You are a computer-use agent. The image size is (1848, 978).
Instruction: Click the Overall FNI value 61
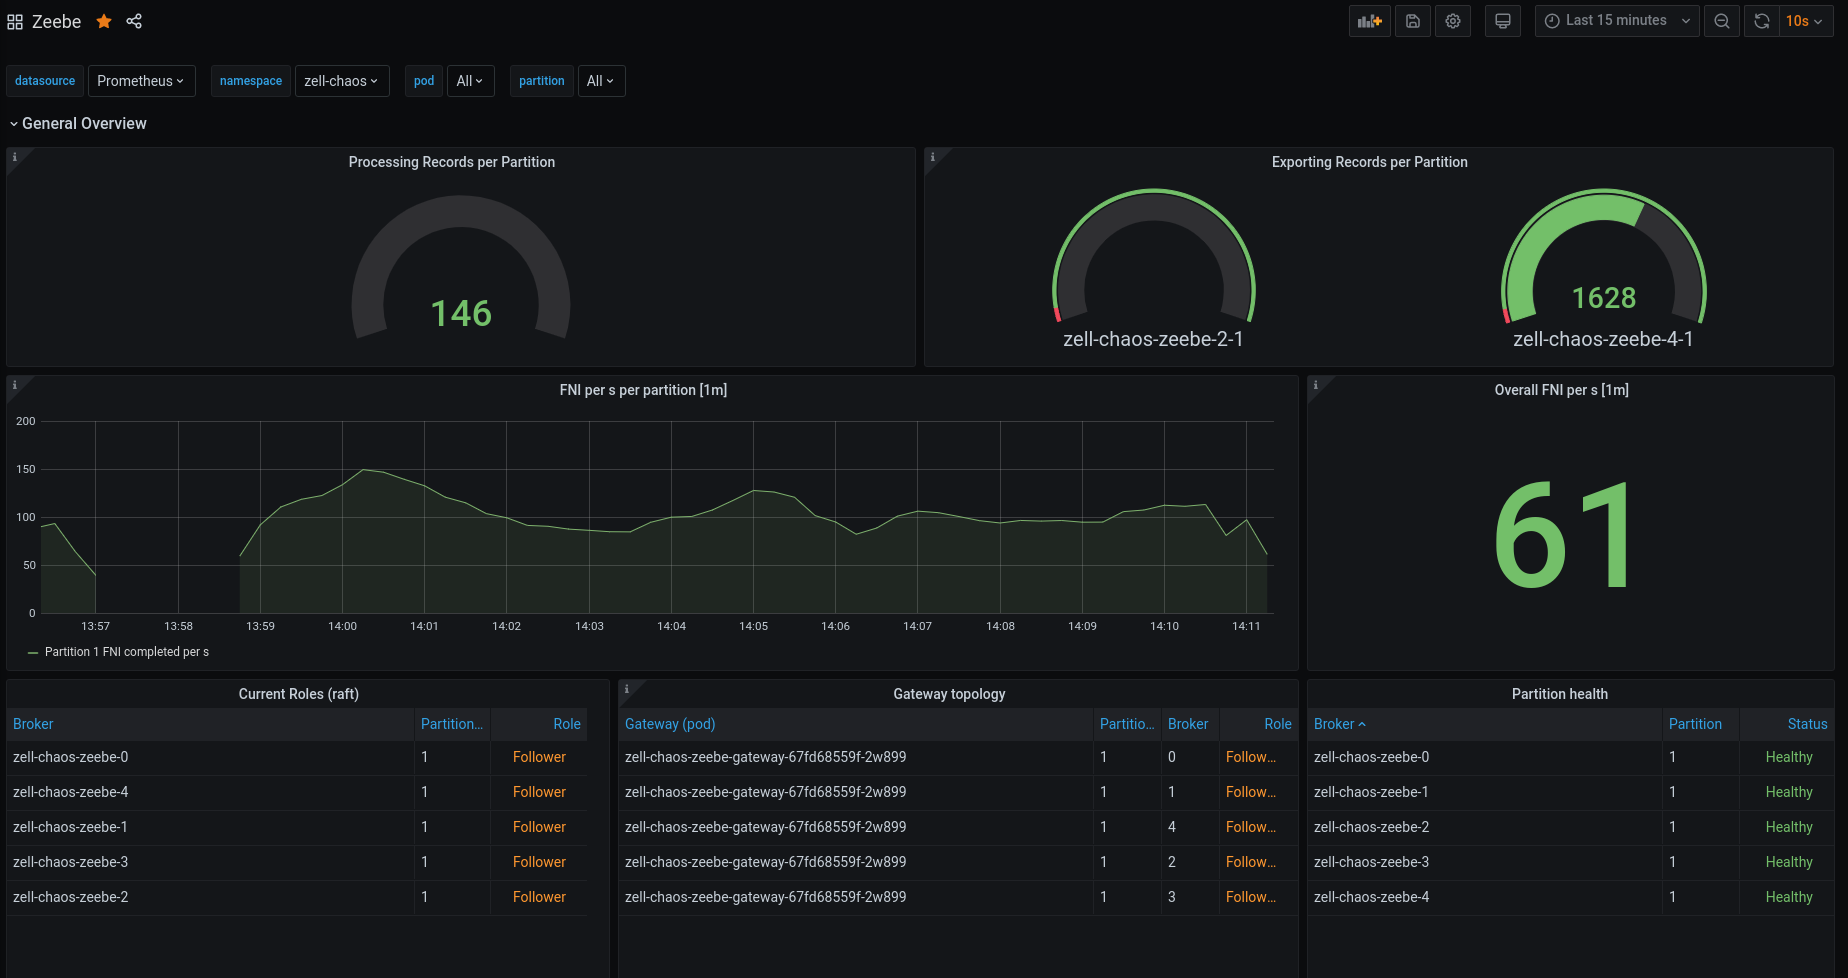(x=1565, y=535)
